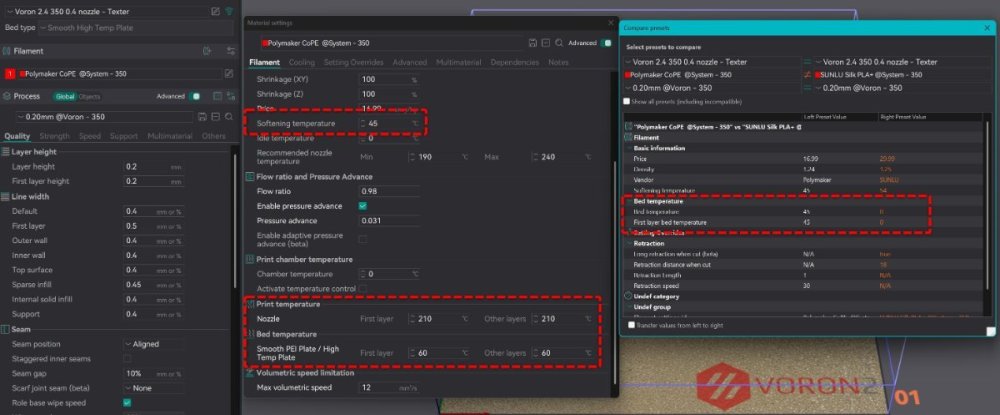
Task: Click the Volumetric speed limitation group icon
Action: pos(251,373)
